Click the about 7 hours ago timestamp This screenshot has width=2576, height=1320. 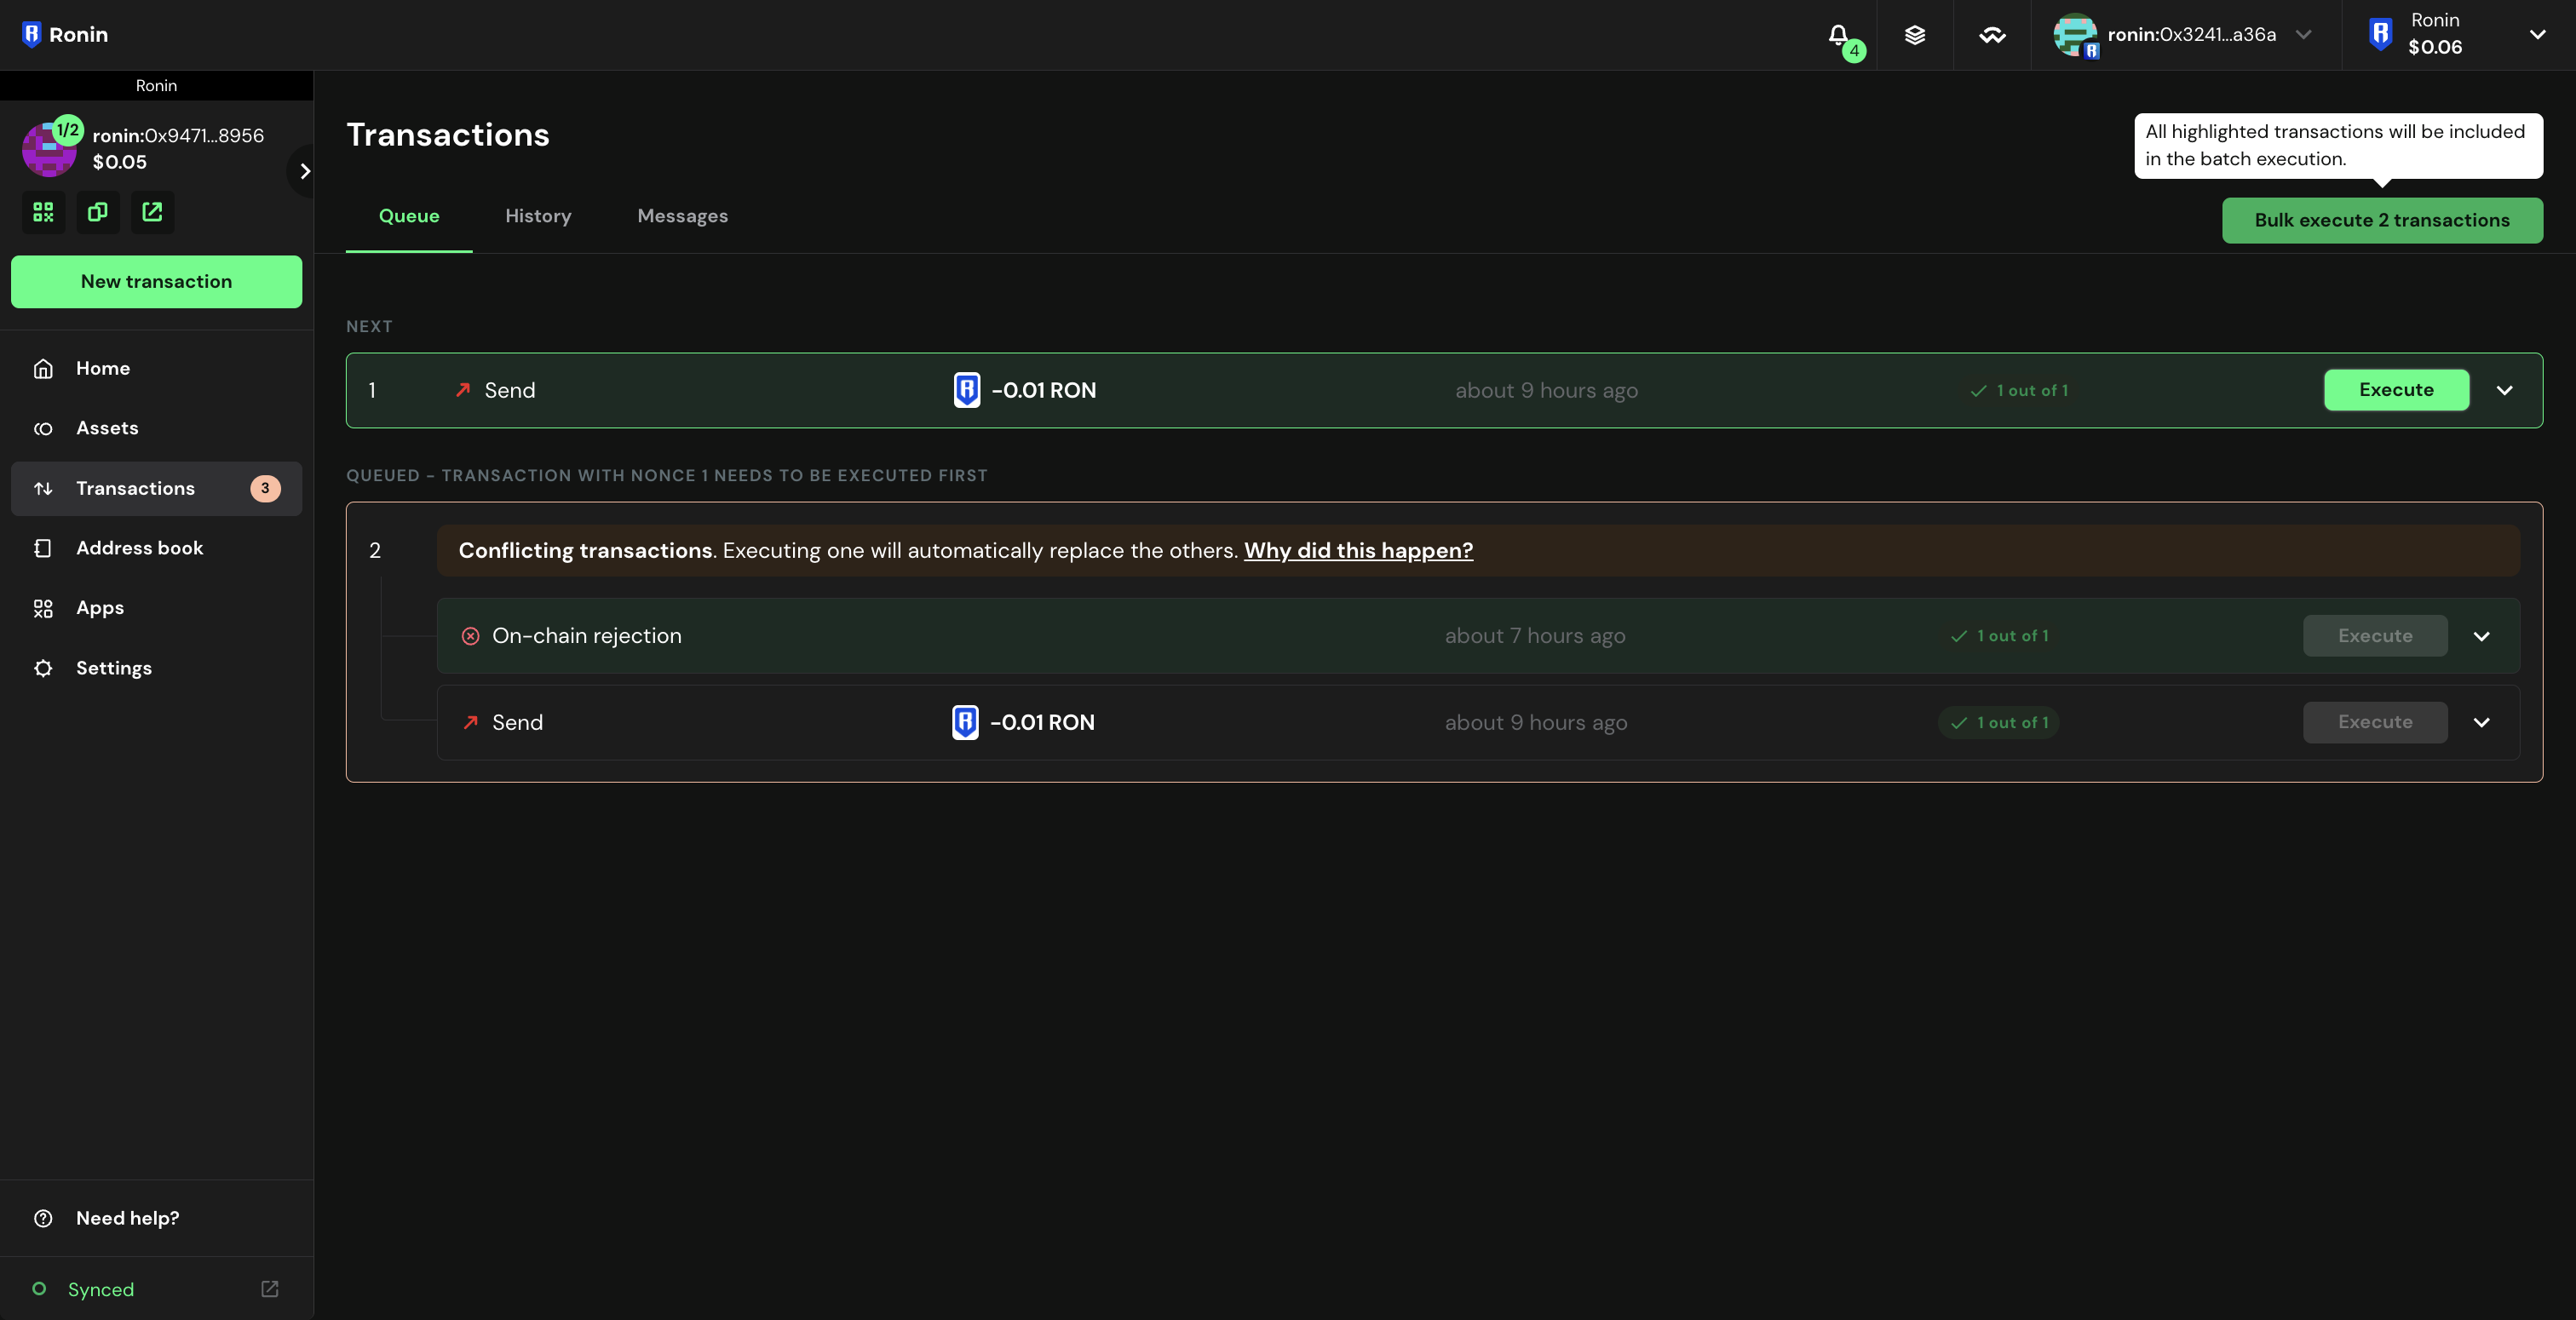[x=1535, y=636]
